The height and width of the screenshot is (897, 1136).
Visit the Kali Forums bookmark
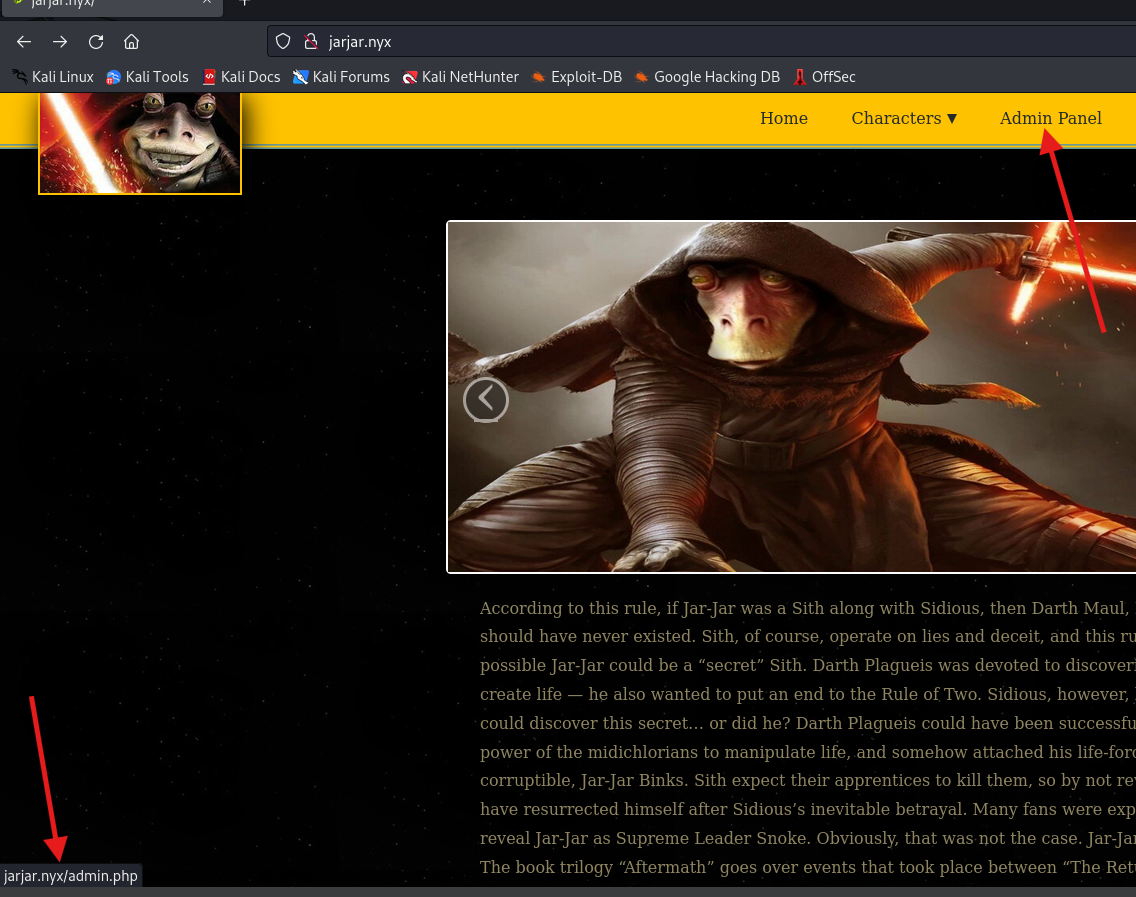(341, 77)
